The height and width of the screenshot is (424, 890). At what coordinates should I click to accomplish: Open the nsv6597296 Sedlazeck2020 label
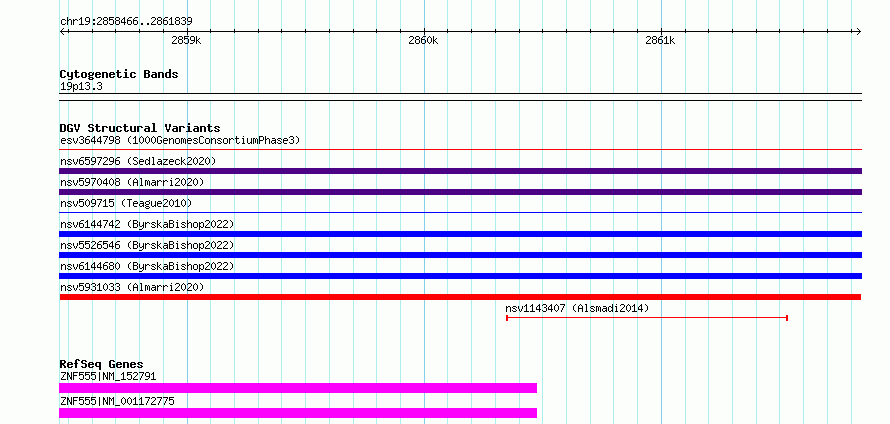(138, 161)
